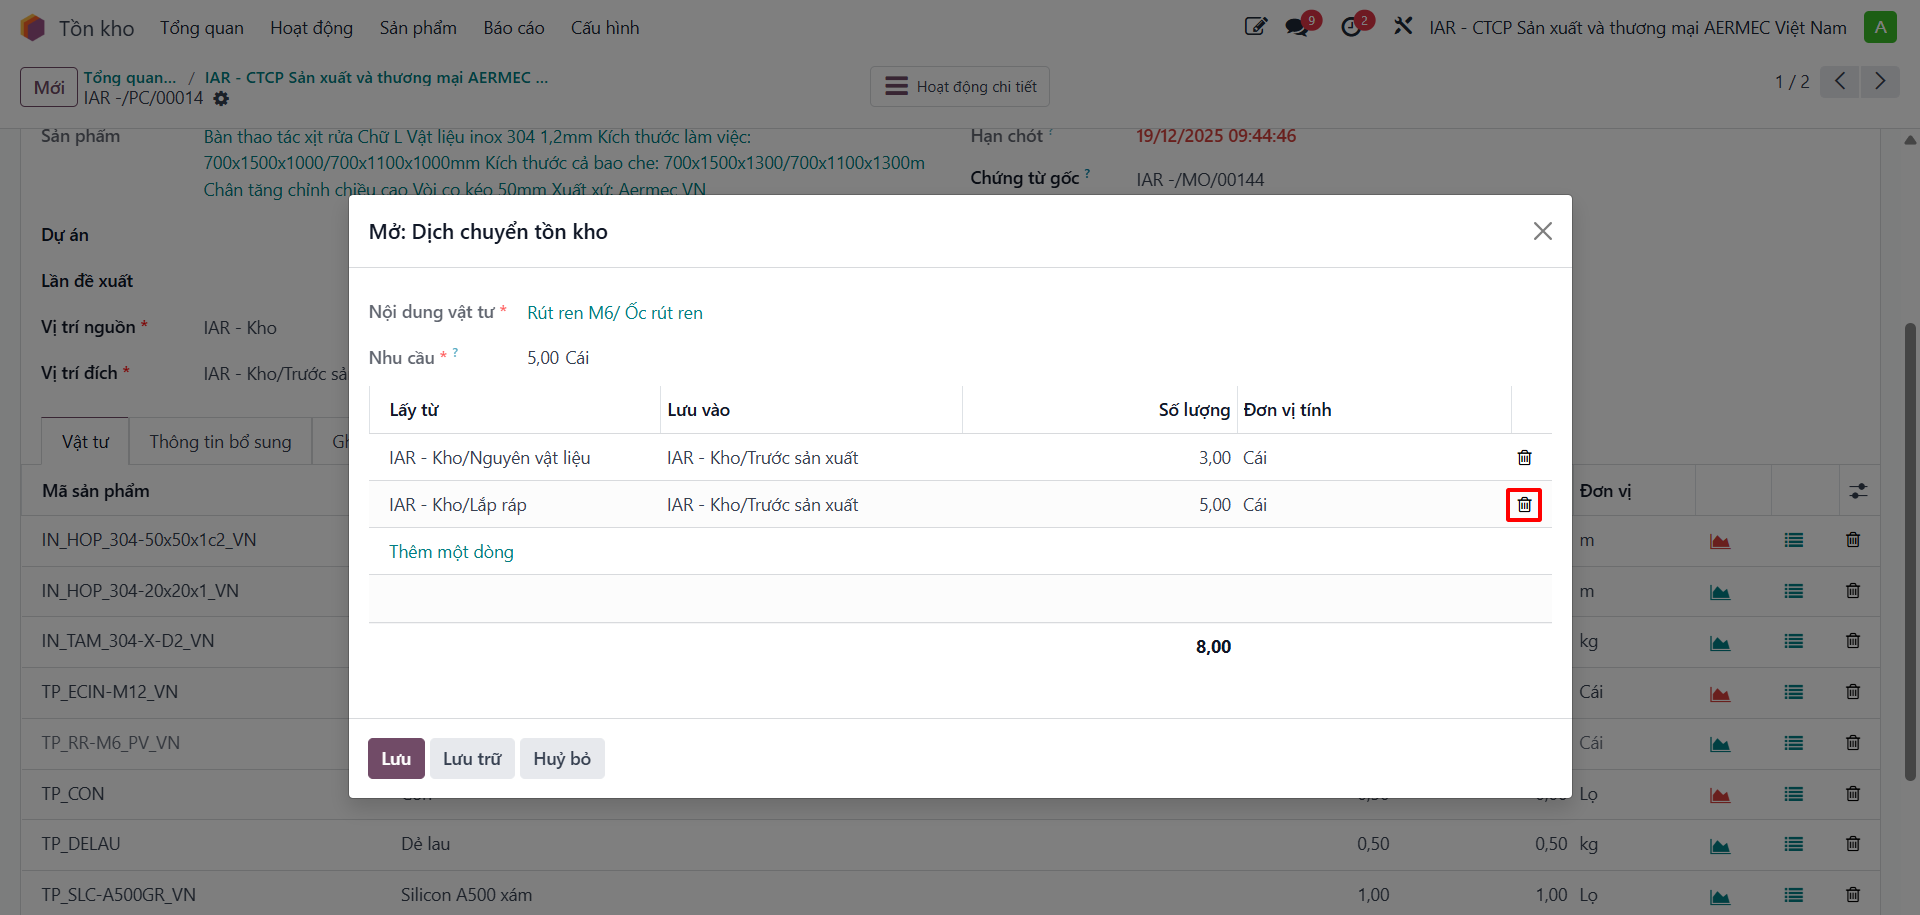Image resolution: width=1920 pixels, height=915 pixels.
Task: Toggle the optional columns adjust icon
Action: 1858,491
